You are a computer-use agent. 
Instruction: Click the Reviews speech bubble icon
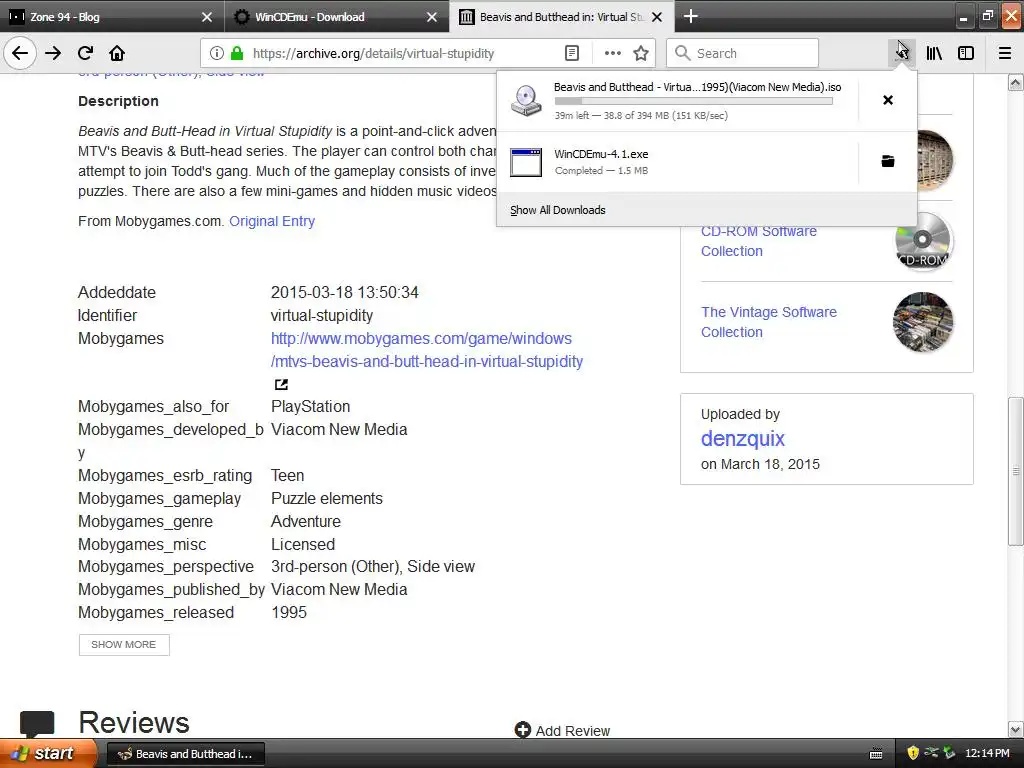tap(37, 724)
